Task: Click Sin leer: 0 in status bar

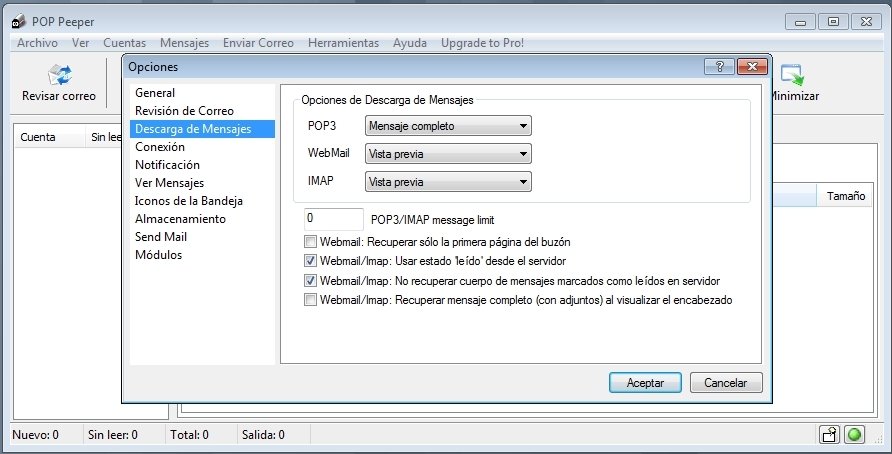Action: (x=113, y=435)
